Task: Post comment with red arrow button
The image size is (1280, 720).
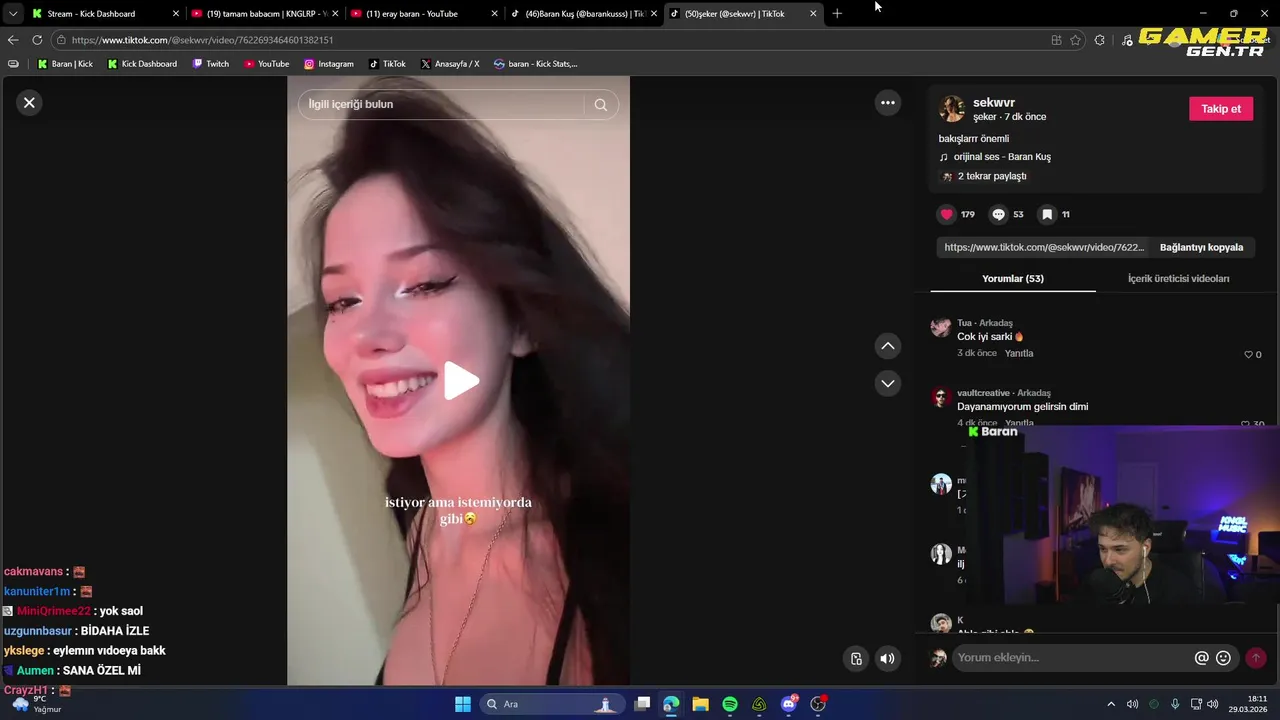Action: (x=1255, y=658)
